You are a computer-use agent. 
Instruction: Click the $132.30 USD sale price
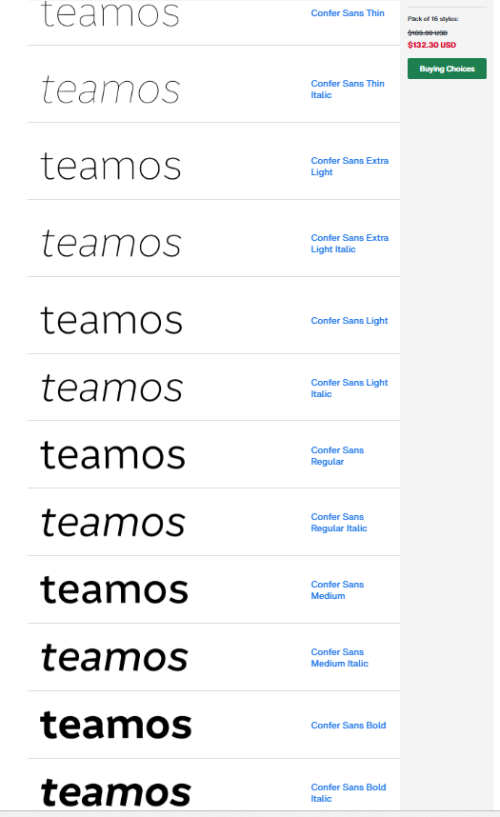(x=431, y=45)
